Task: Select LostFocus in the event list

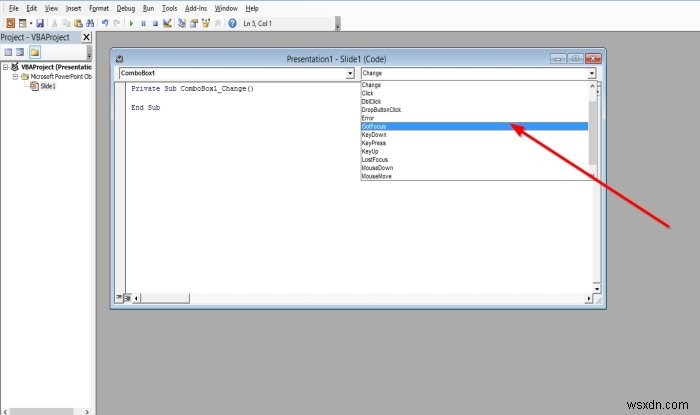Action: click(475, 160)
